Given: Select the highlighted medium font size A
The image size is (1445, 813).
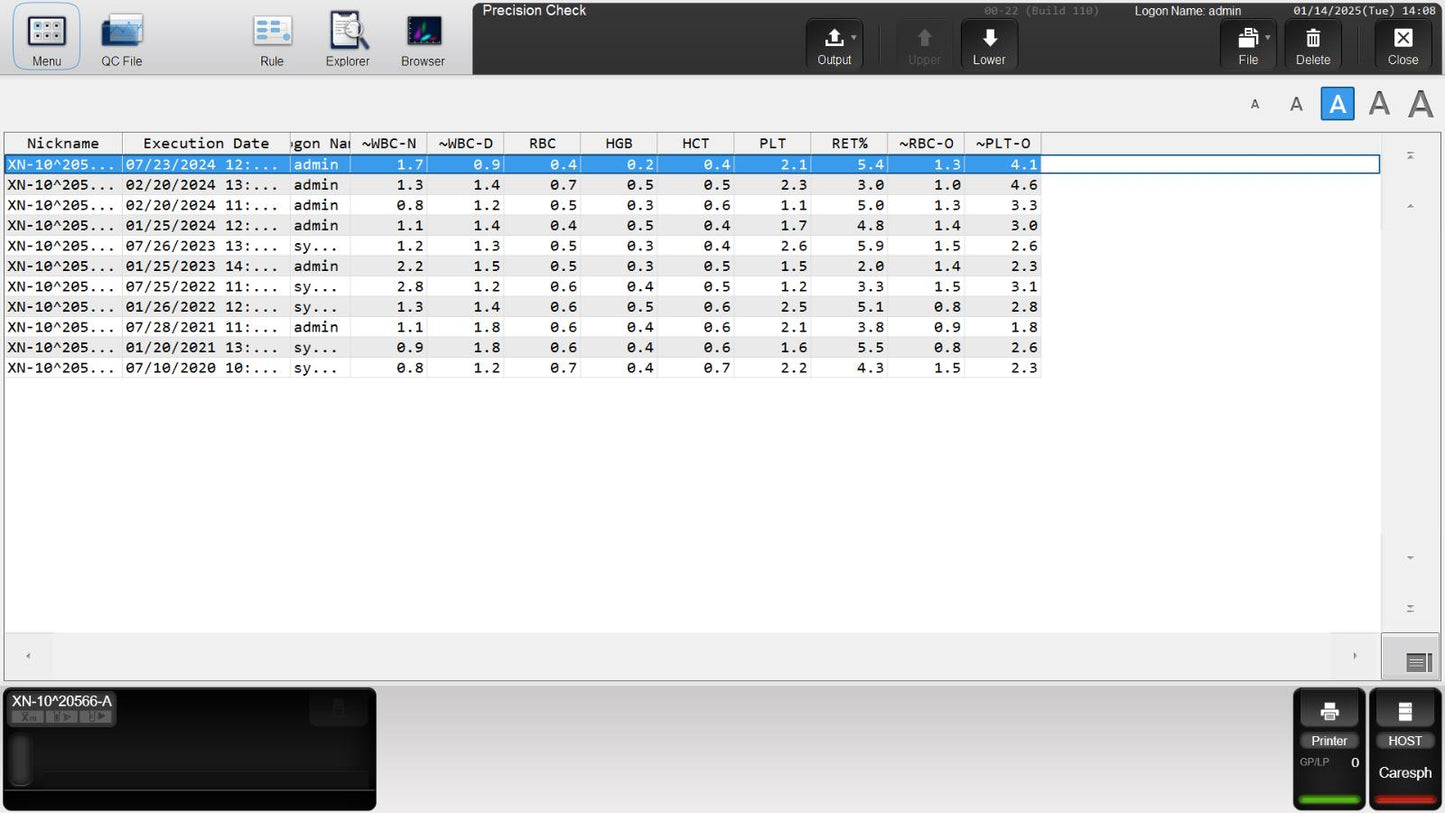Looking at the screenshot, I should click(x=1337, y=104).
